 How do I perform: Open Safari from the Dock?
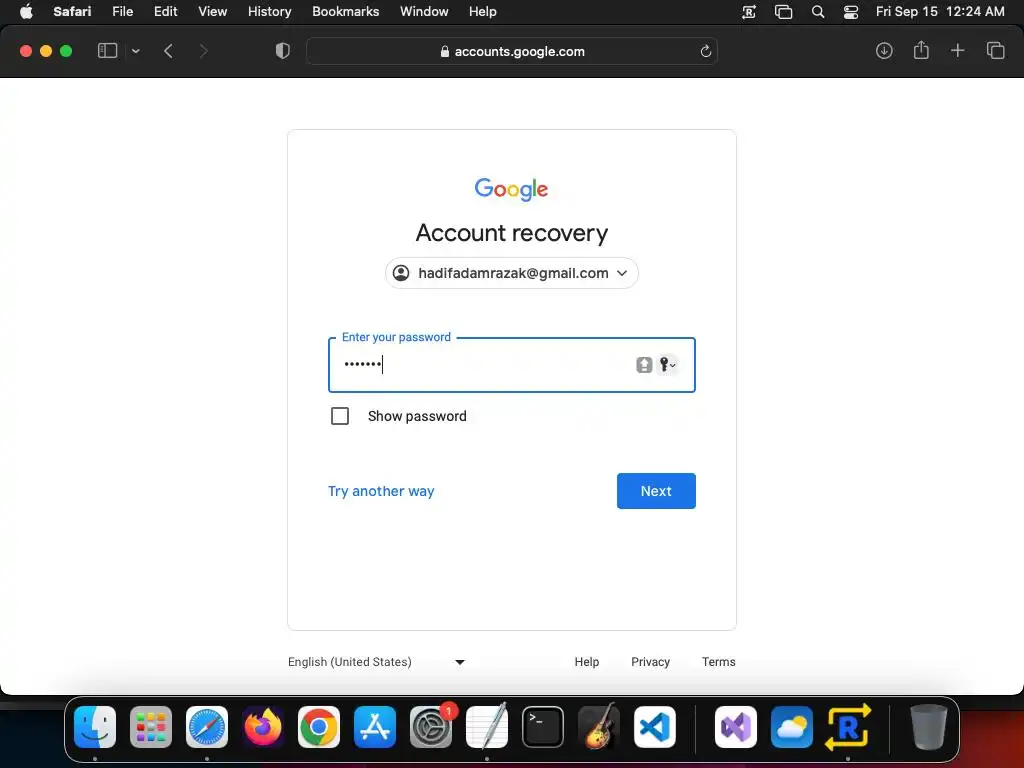207,727
